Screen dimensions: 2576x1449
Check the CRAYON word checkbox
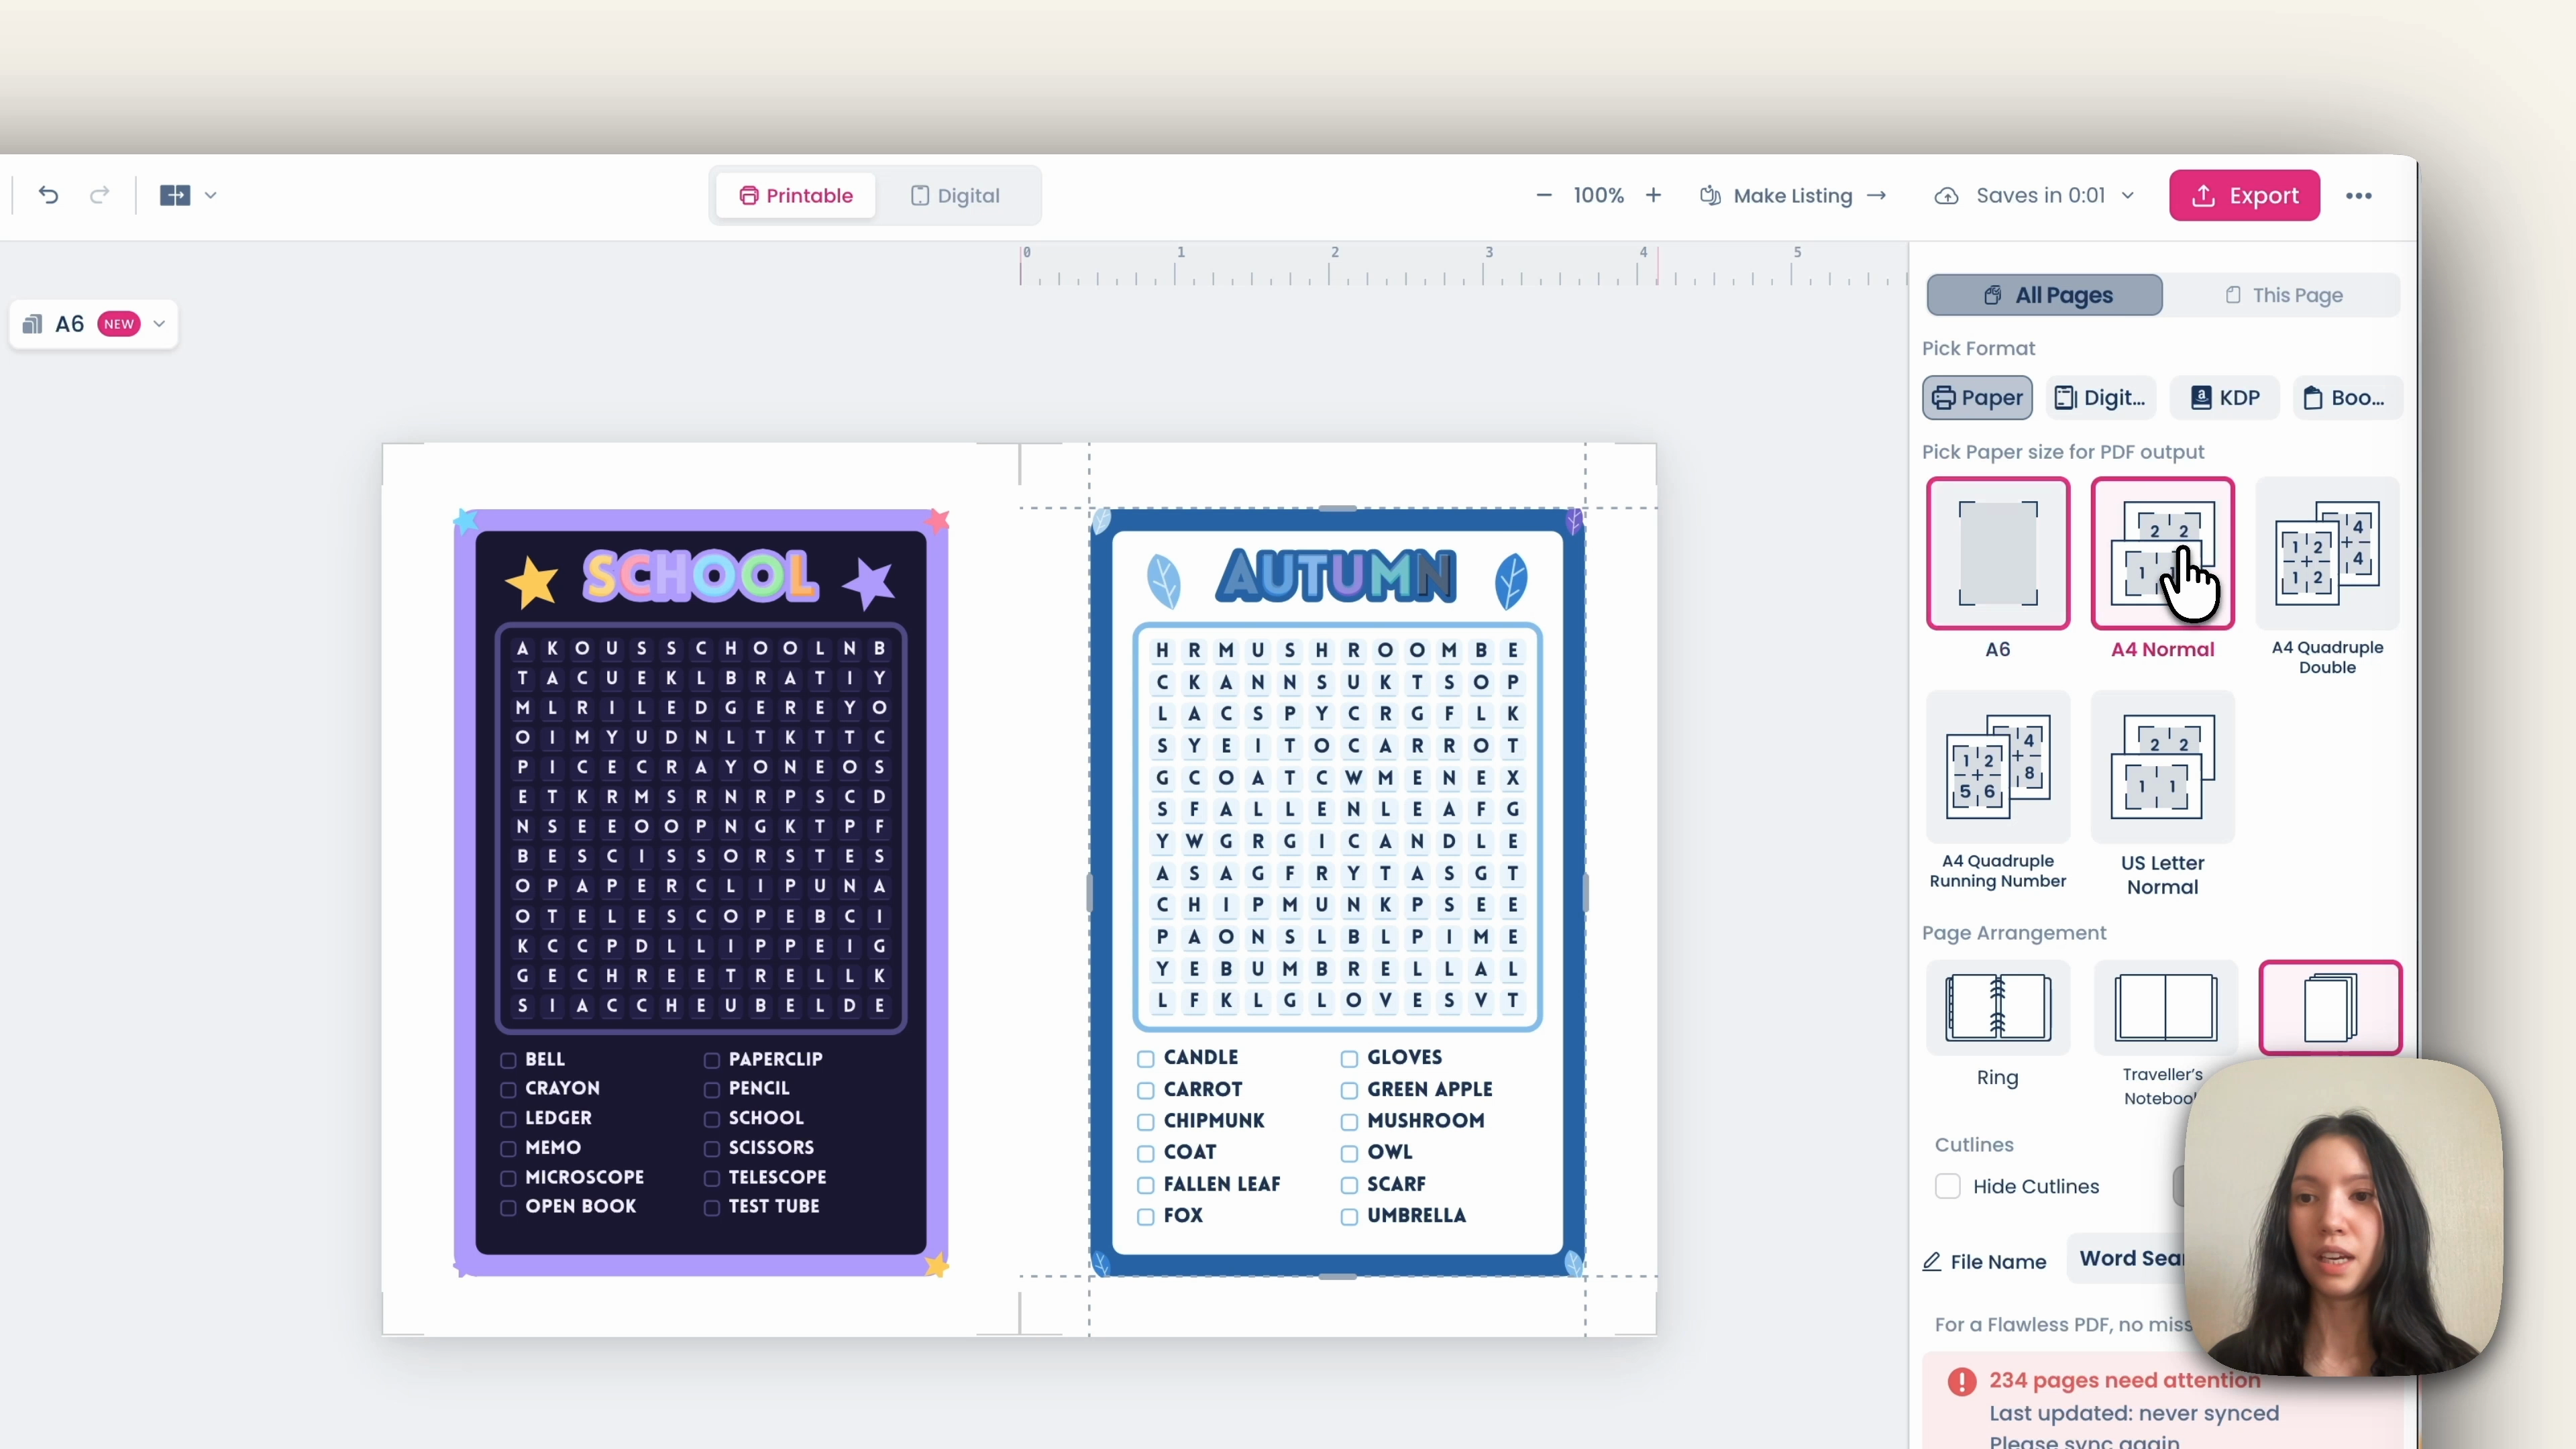click(x=508, y=1089)
